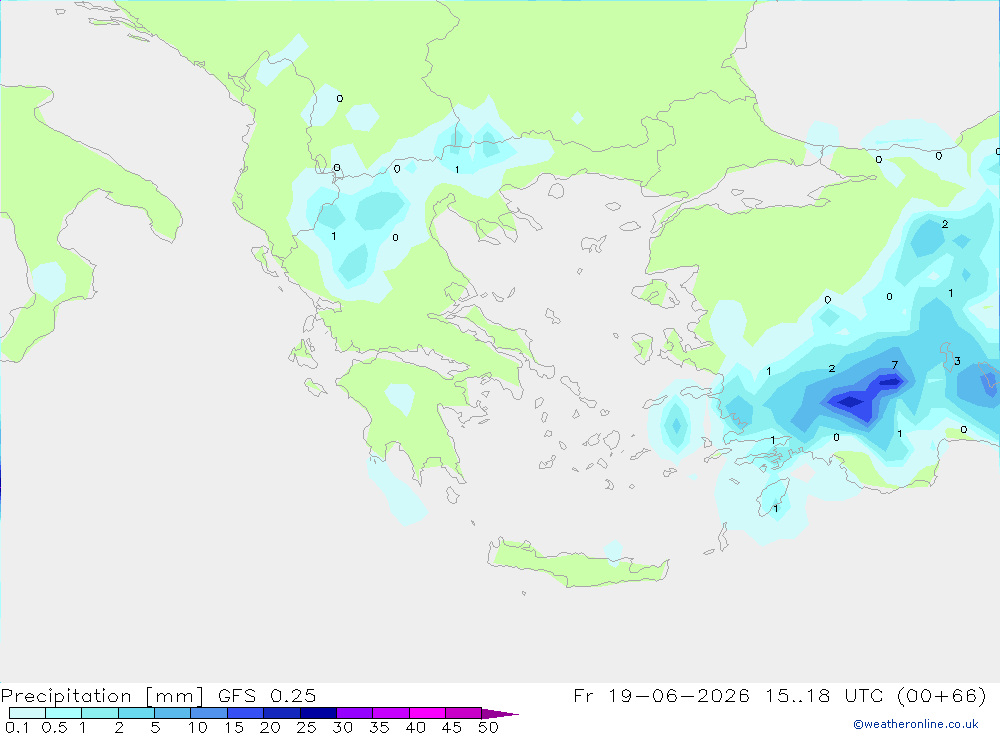Select the 40–45 mm magenta swatch
The height and width of the screenshot is (733, 1000).
point(427,713)
